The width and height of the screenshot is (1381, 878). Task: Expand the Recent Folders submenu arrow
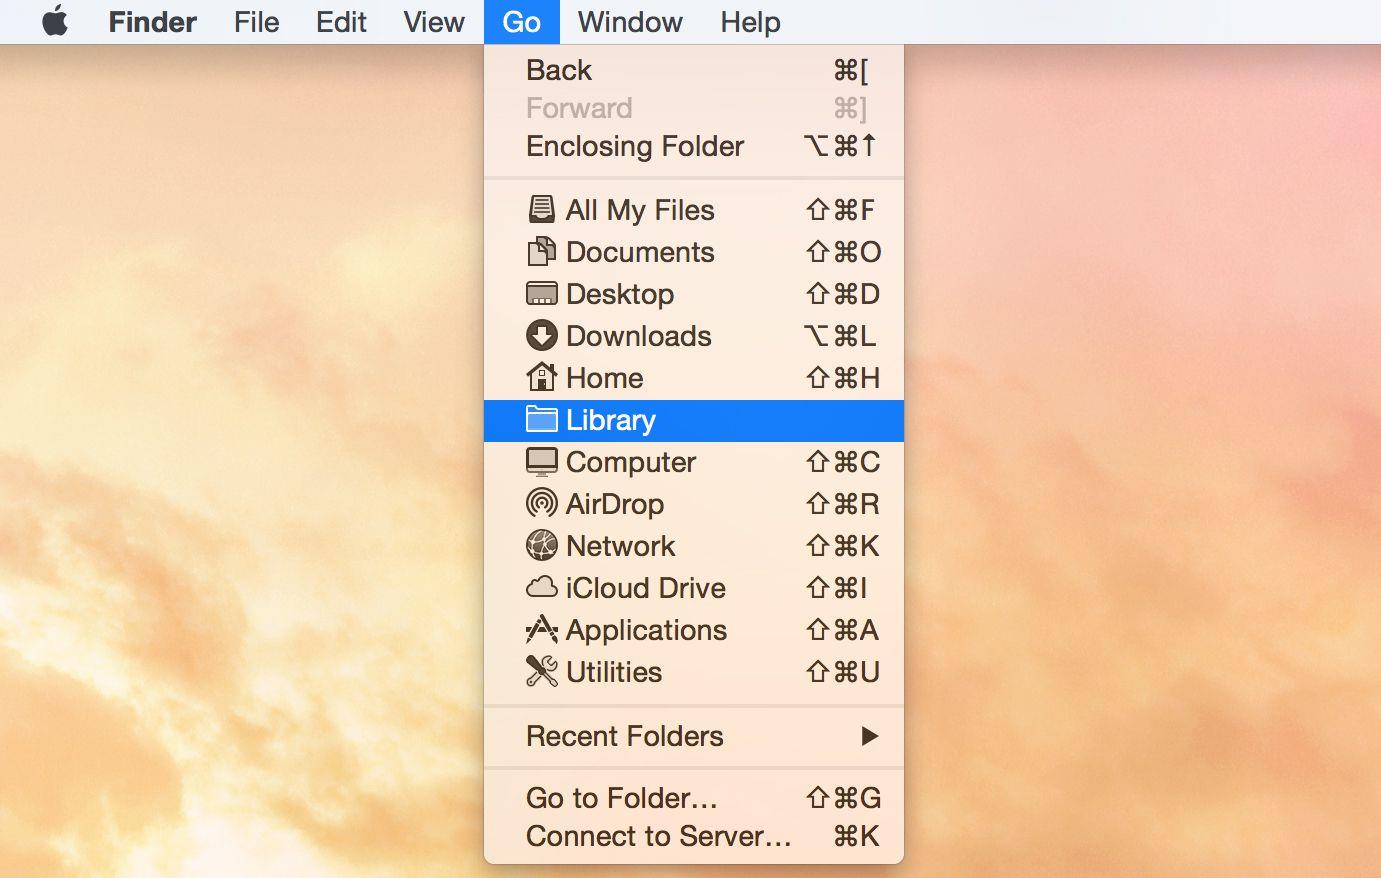click(869, 736)
